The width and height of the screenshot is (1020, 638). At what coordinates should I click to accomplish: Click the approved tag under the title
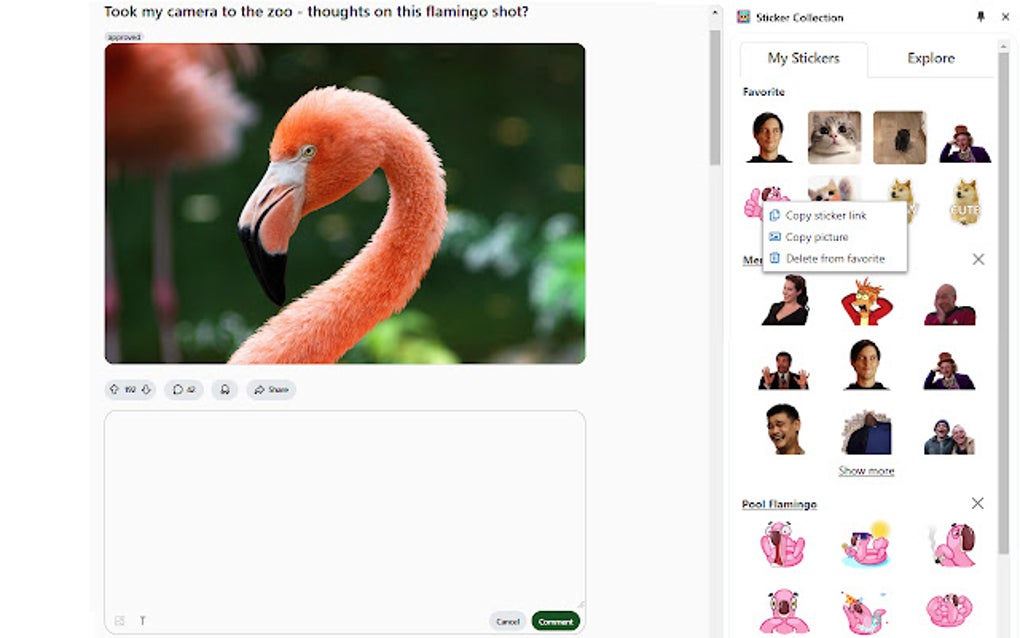coord(124,37)
